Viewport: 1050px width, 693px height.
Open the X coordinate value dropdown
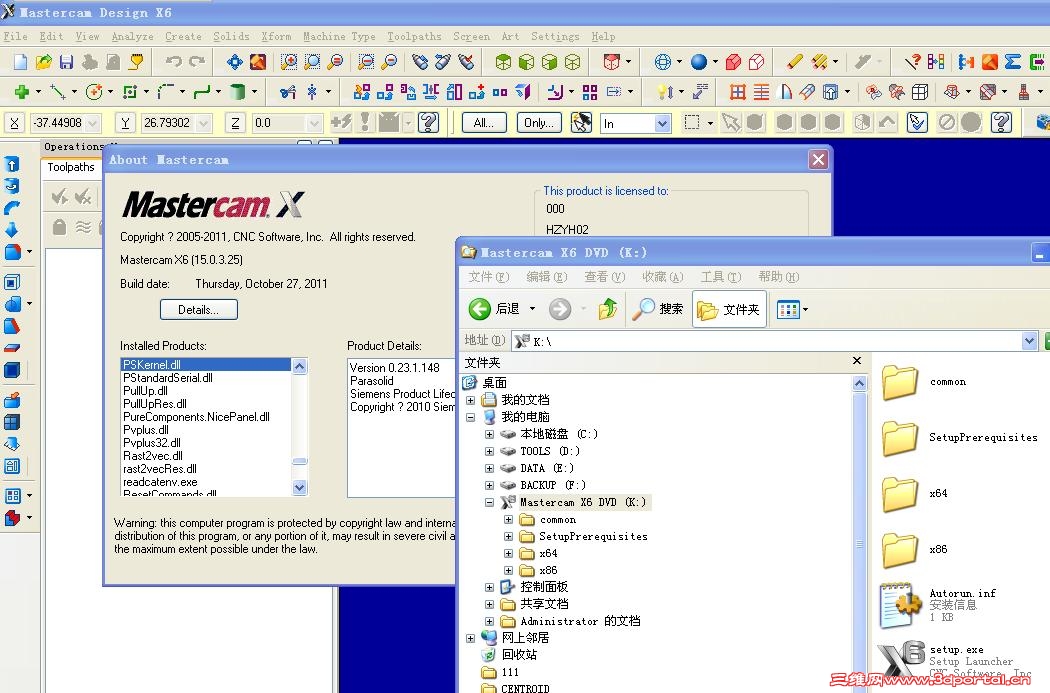click(x=93, y=123)
